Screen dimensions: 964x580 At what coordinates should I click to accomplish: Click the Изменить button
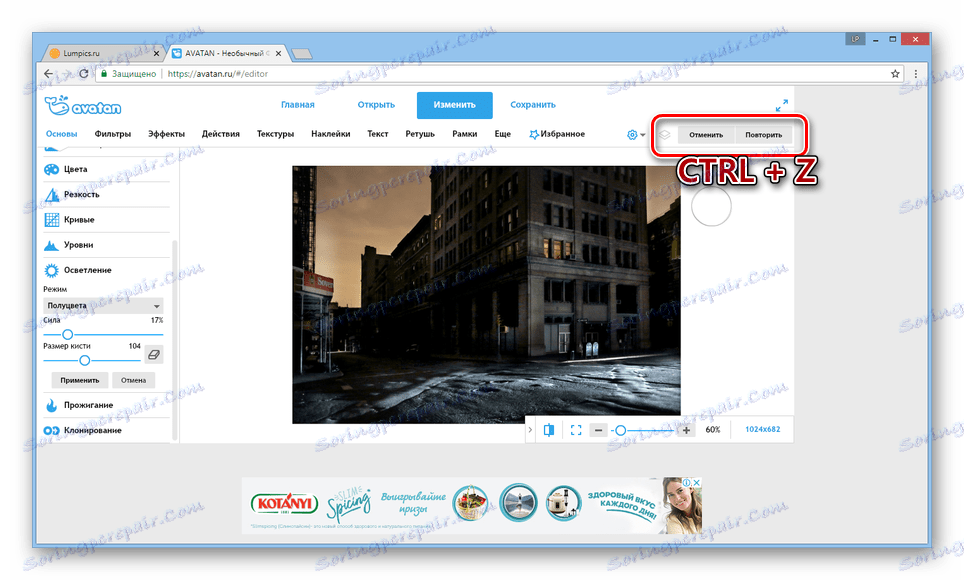pos(454,105)
